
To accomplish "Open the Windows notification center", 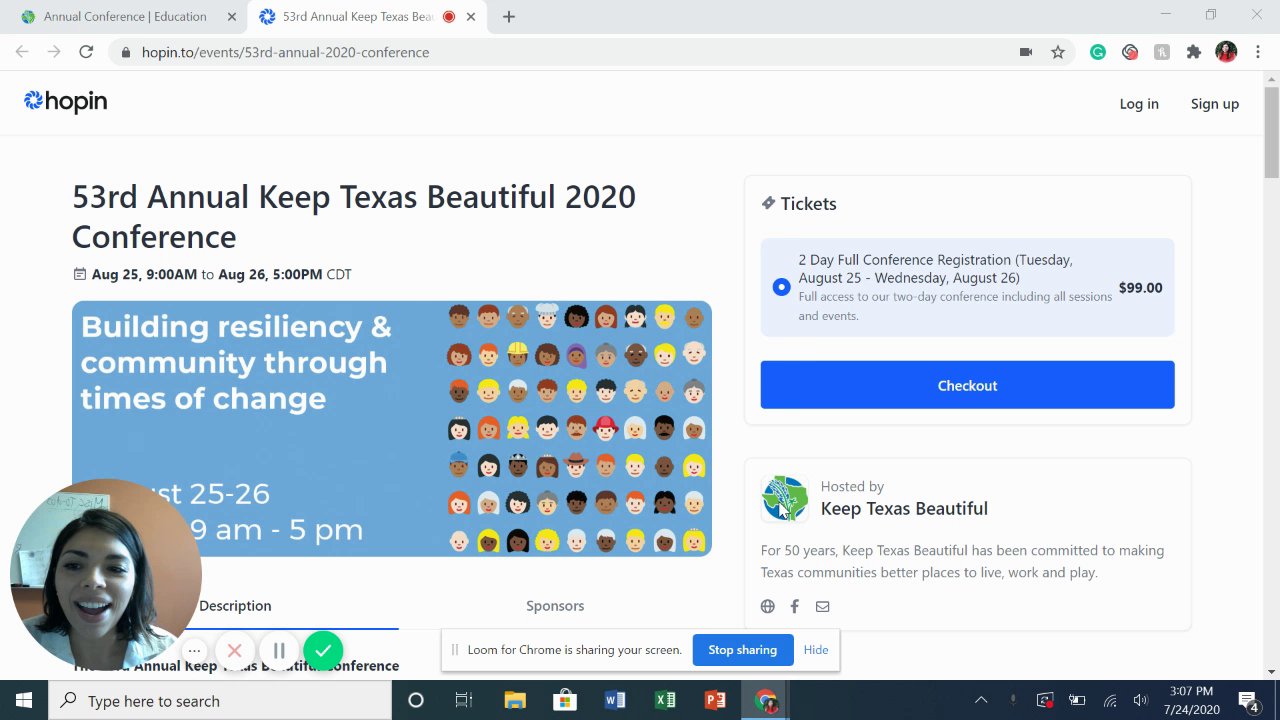I will [x=1249, y=700].
